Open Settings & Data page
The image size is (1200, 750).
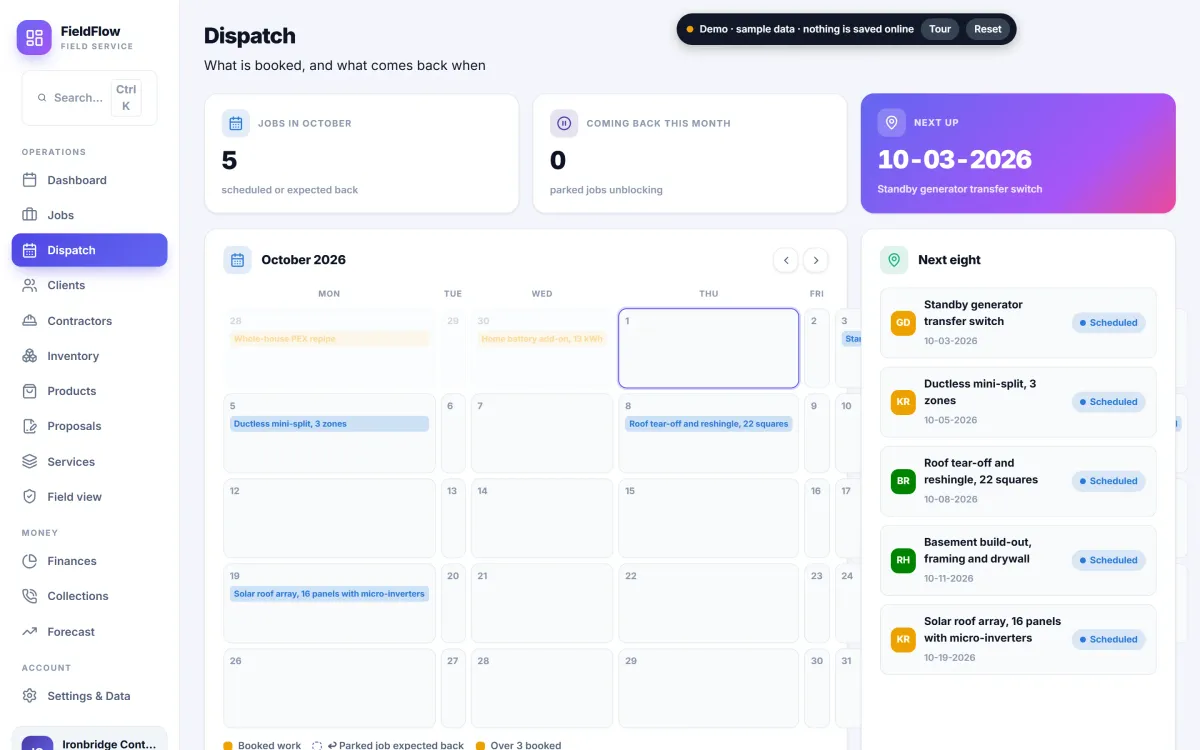click(x=89, y=696)
